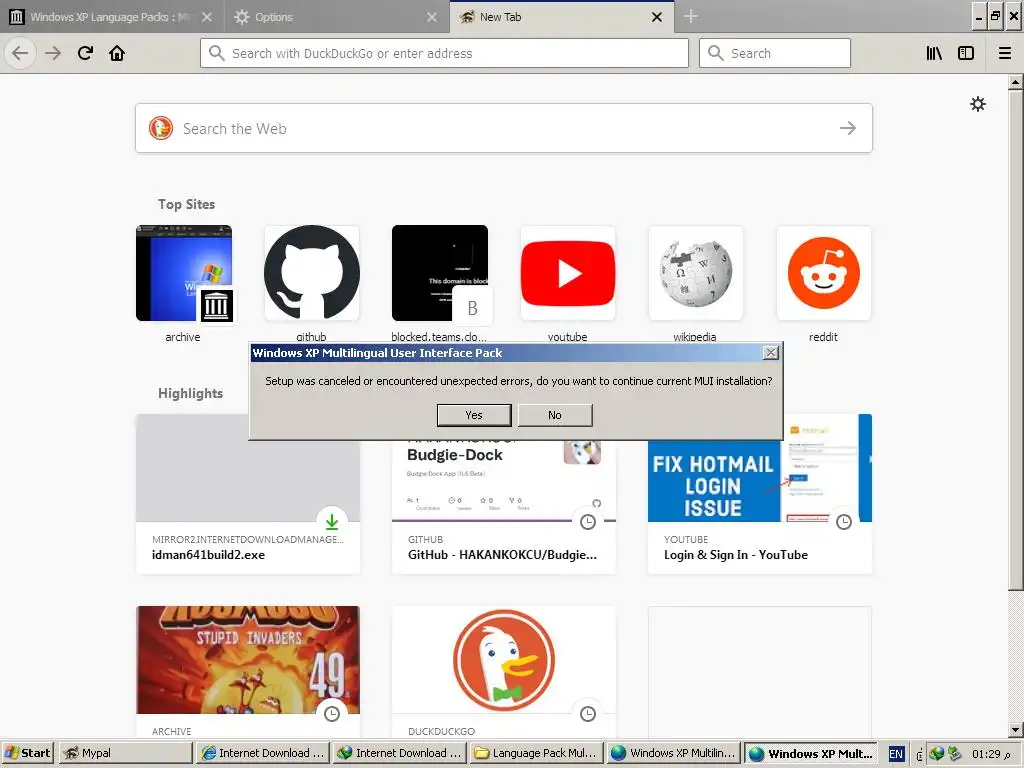Viewport: 1024px width, 768px height.
Task: Open the Library toolbar icon
Action: (x=935, y=53)
